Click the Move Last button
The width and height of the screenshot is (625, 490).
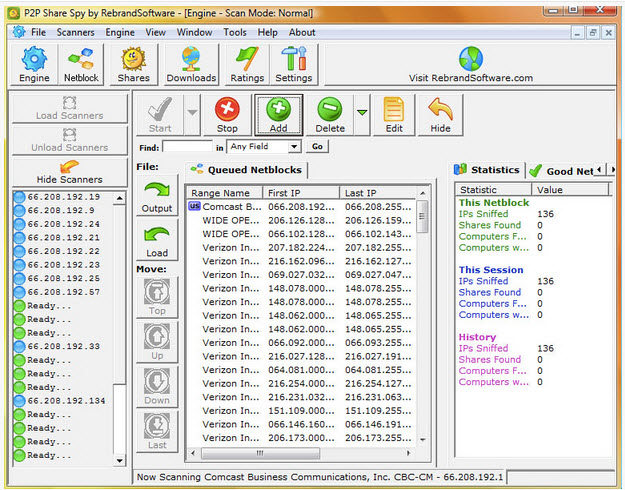click(157, 431)
